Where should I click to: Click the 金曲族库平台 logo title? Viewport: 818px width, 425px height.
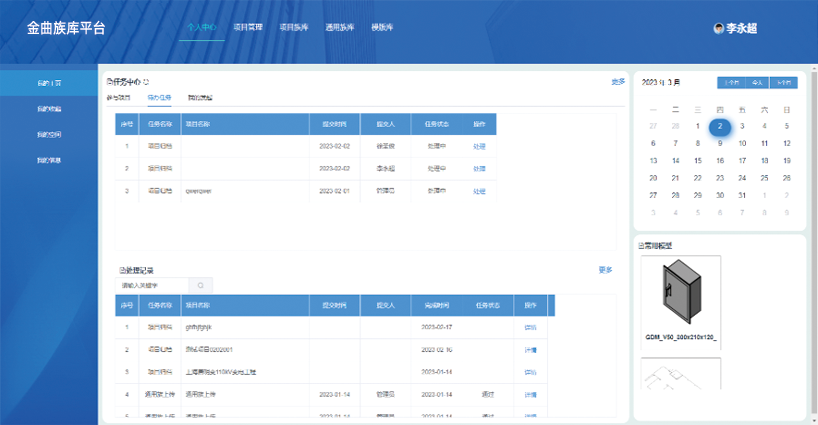click(66, 27)
